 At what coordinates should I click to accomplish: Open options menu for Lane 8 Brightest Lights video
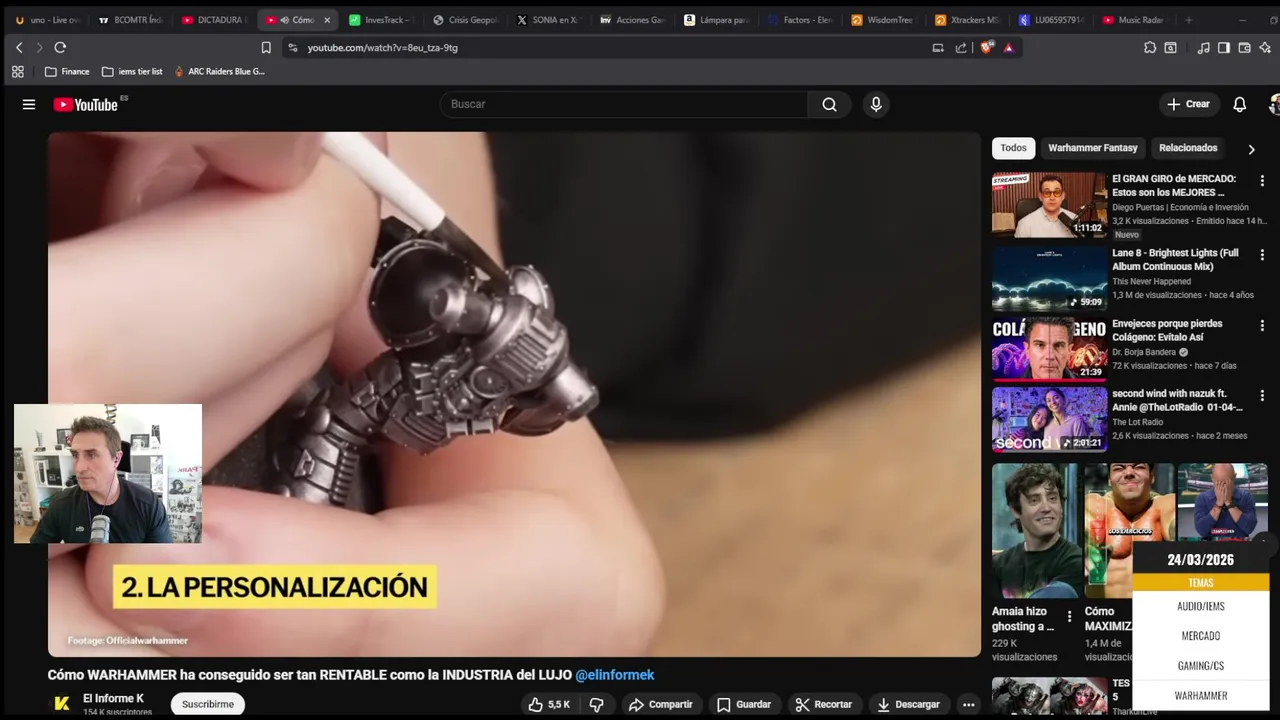tap(1262, 255)
